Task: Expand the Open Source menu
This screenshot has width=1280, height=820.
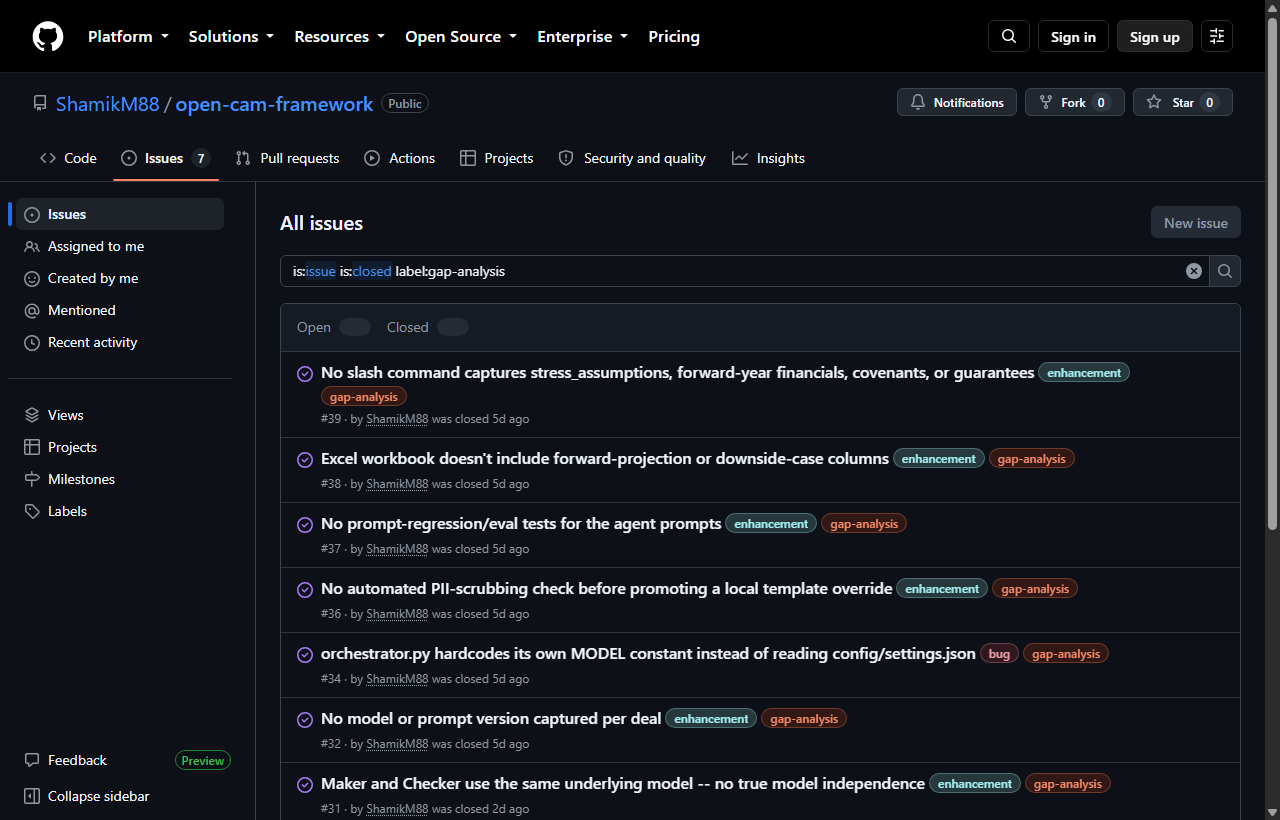Action: 461,37
